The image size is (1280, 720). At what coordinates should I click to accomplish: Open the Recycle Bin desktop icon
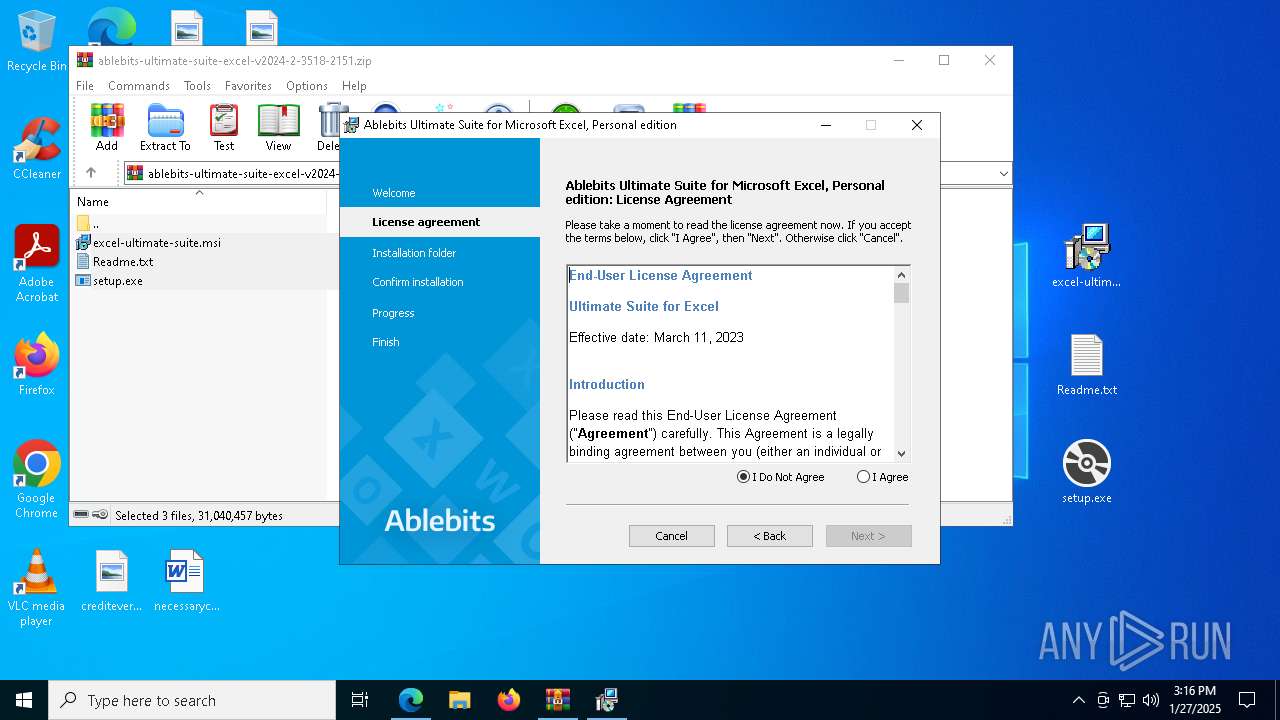[x=36, y=42]
